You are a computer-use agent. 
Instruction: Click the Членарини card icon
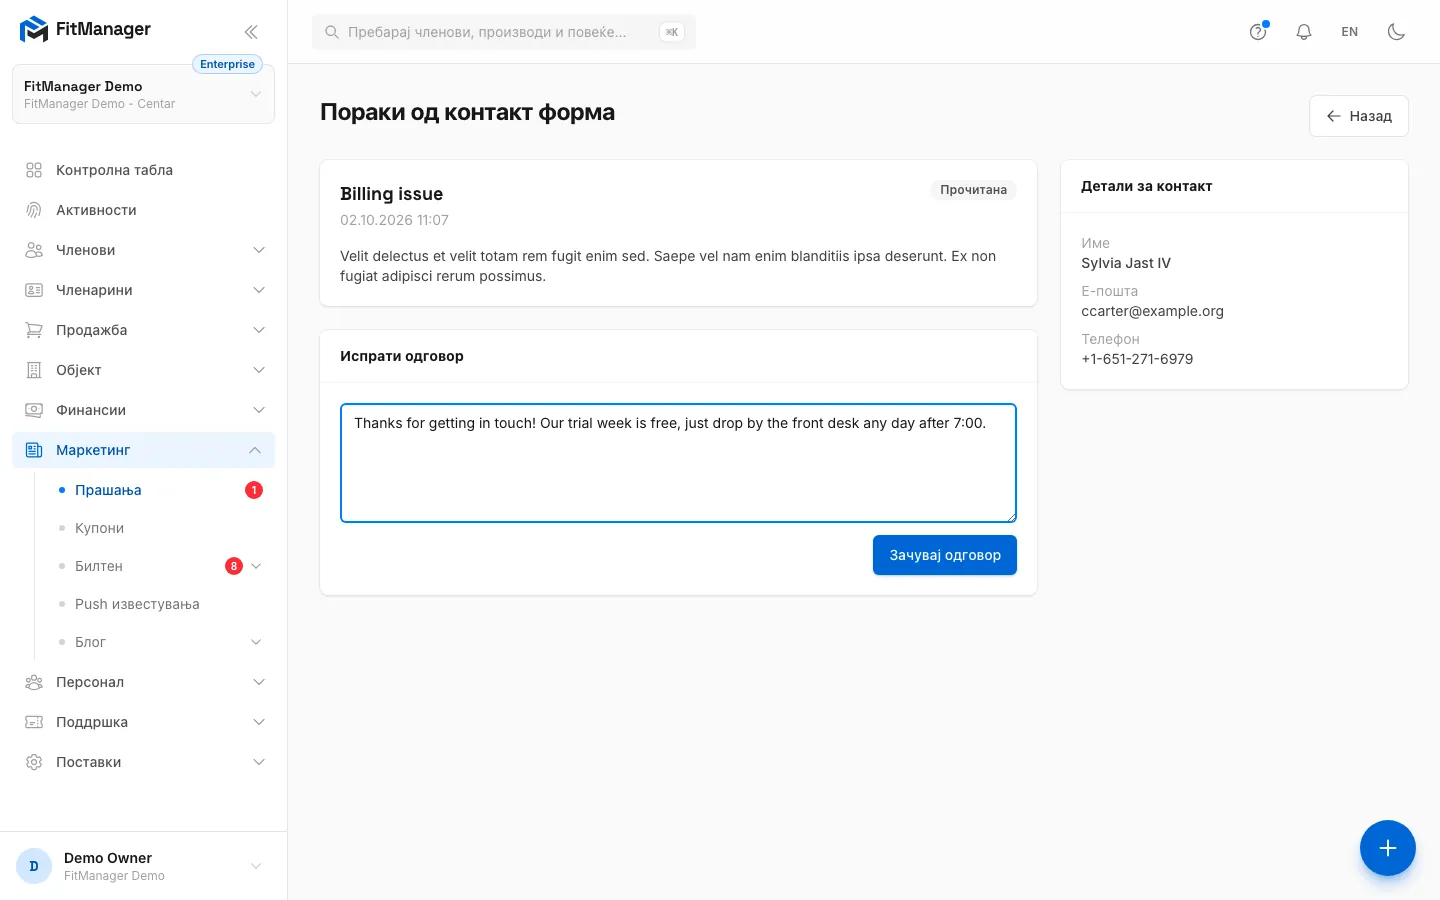[34, 290]
